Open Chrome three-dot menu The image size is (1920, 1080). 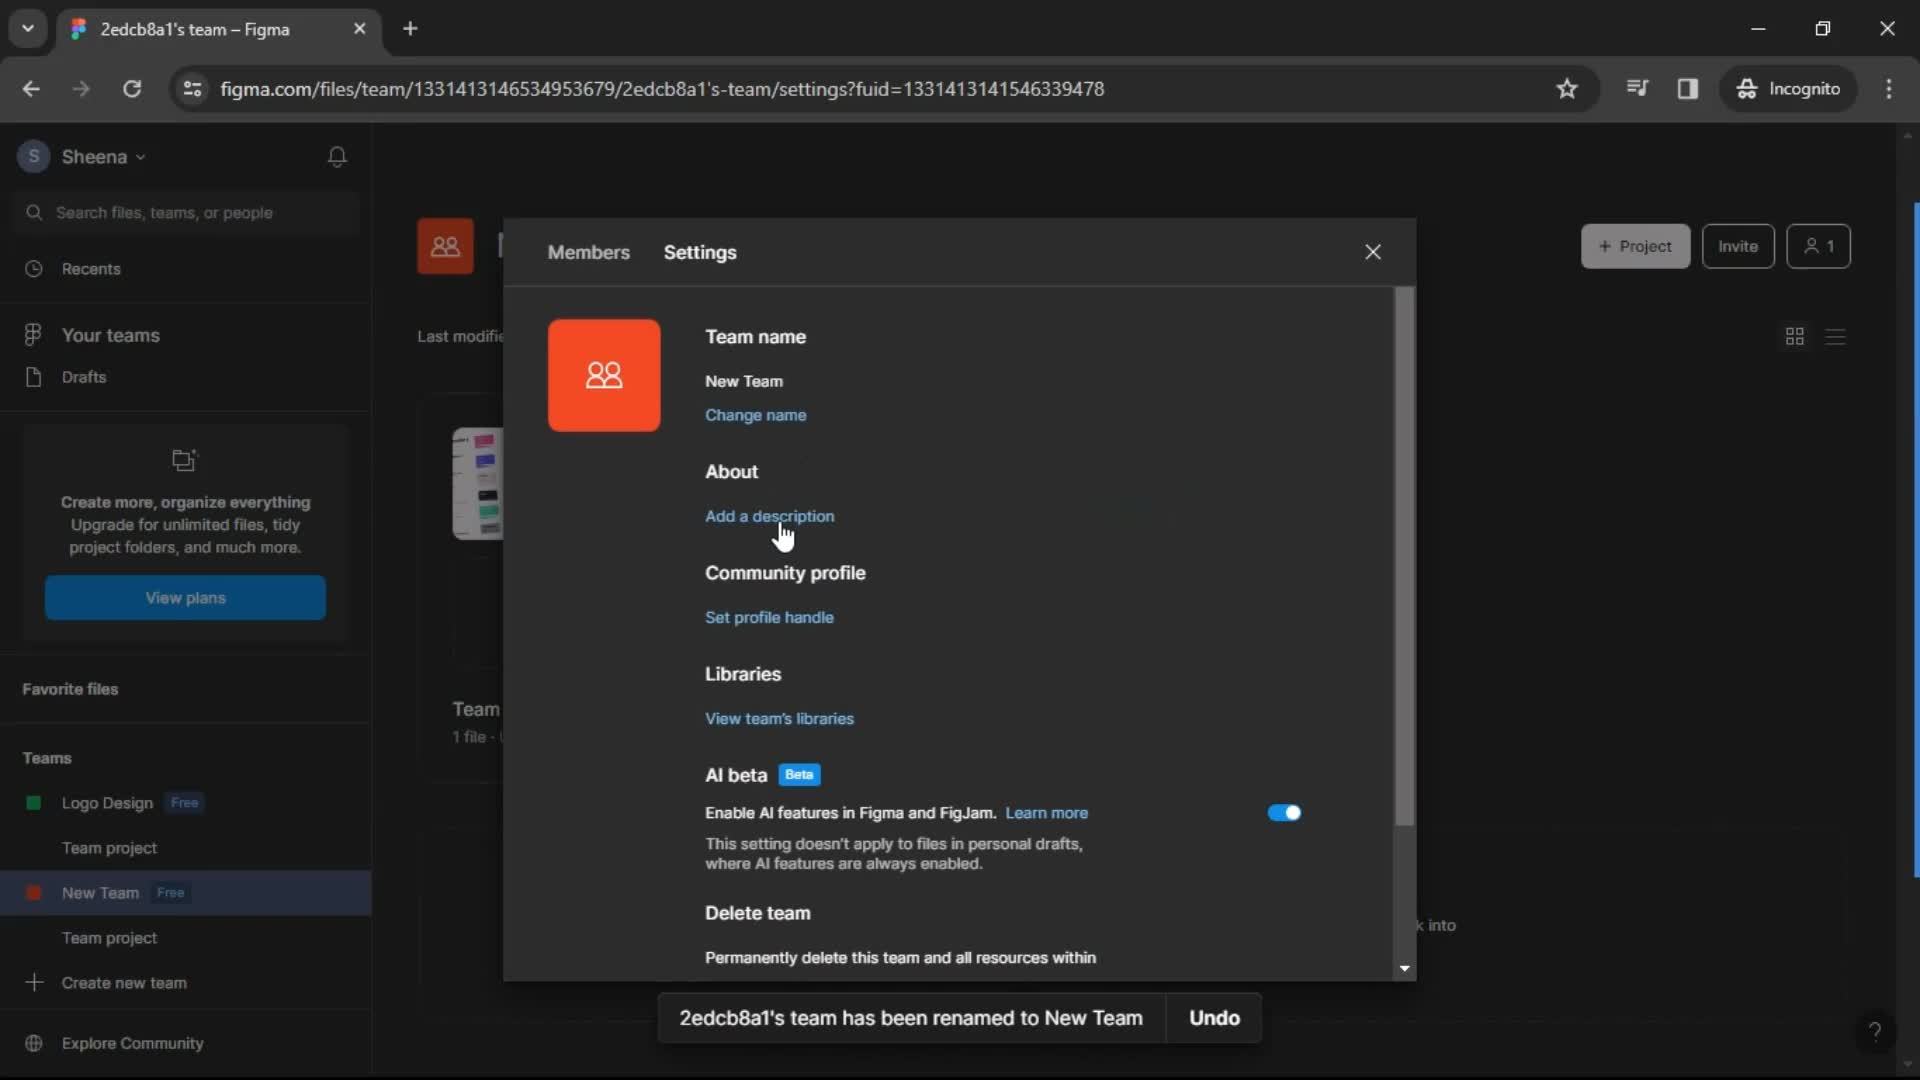pyautogui.click(x=1889, y=89)
